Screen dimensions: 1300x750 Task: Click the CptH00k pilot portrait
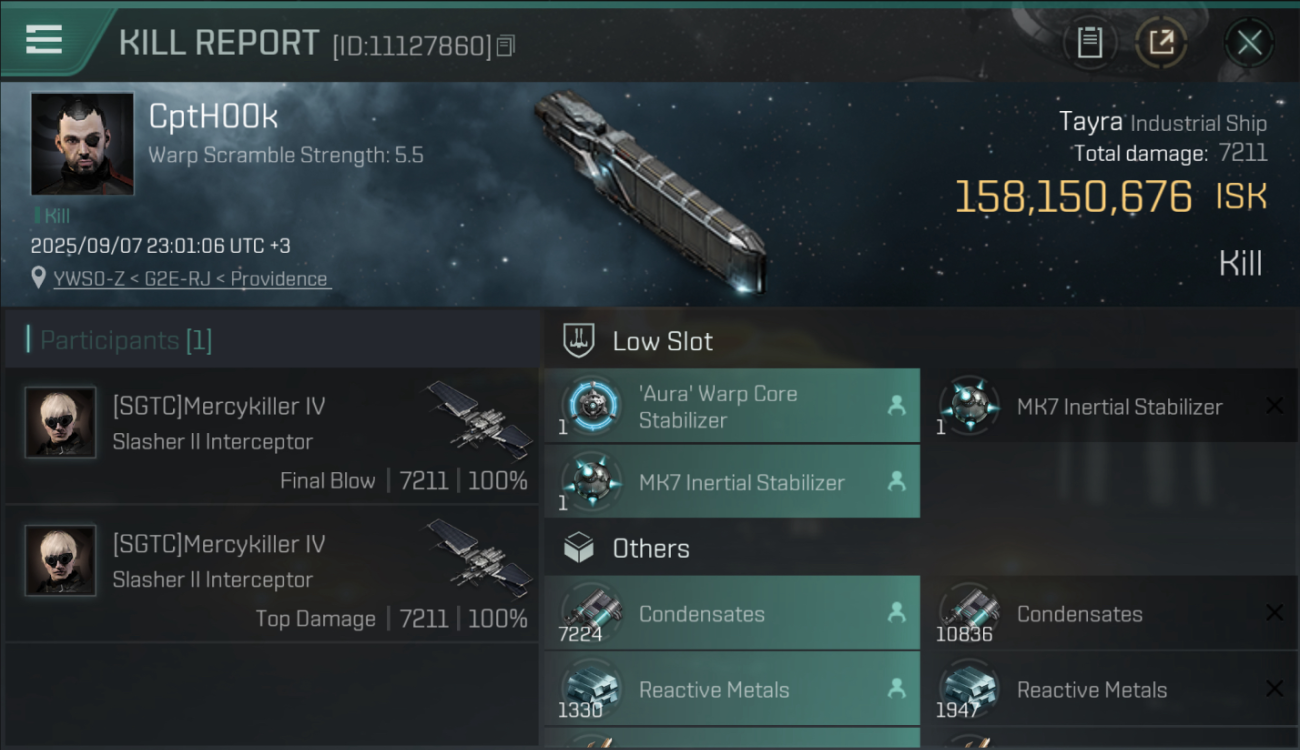[x=82, y=144]
